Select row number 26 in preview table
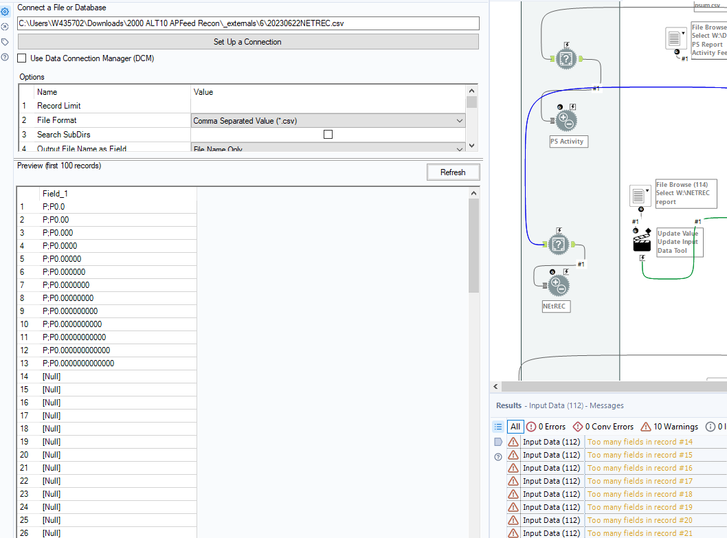This screenshot has height=538, width=727. [24, 533]
